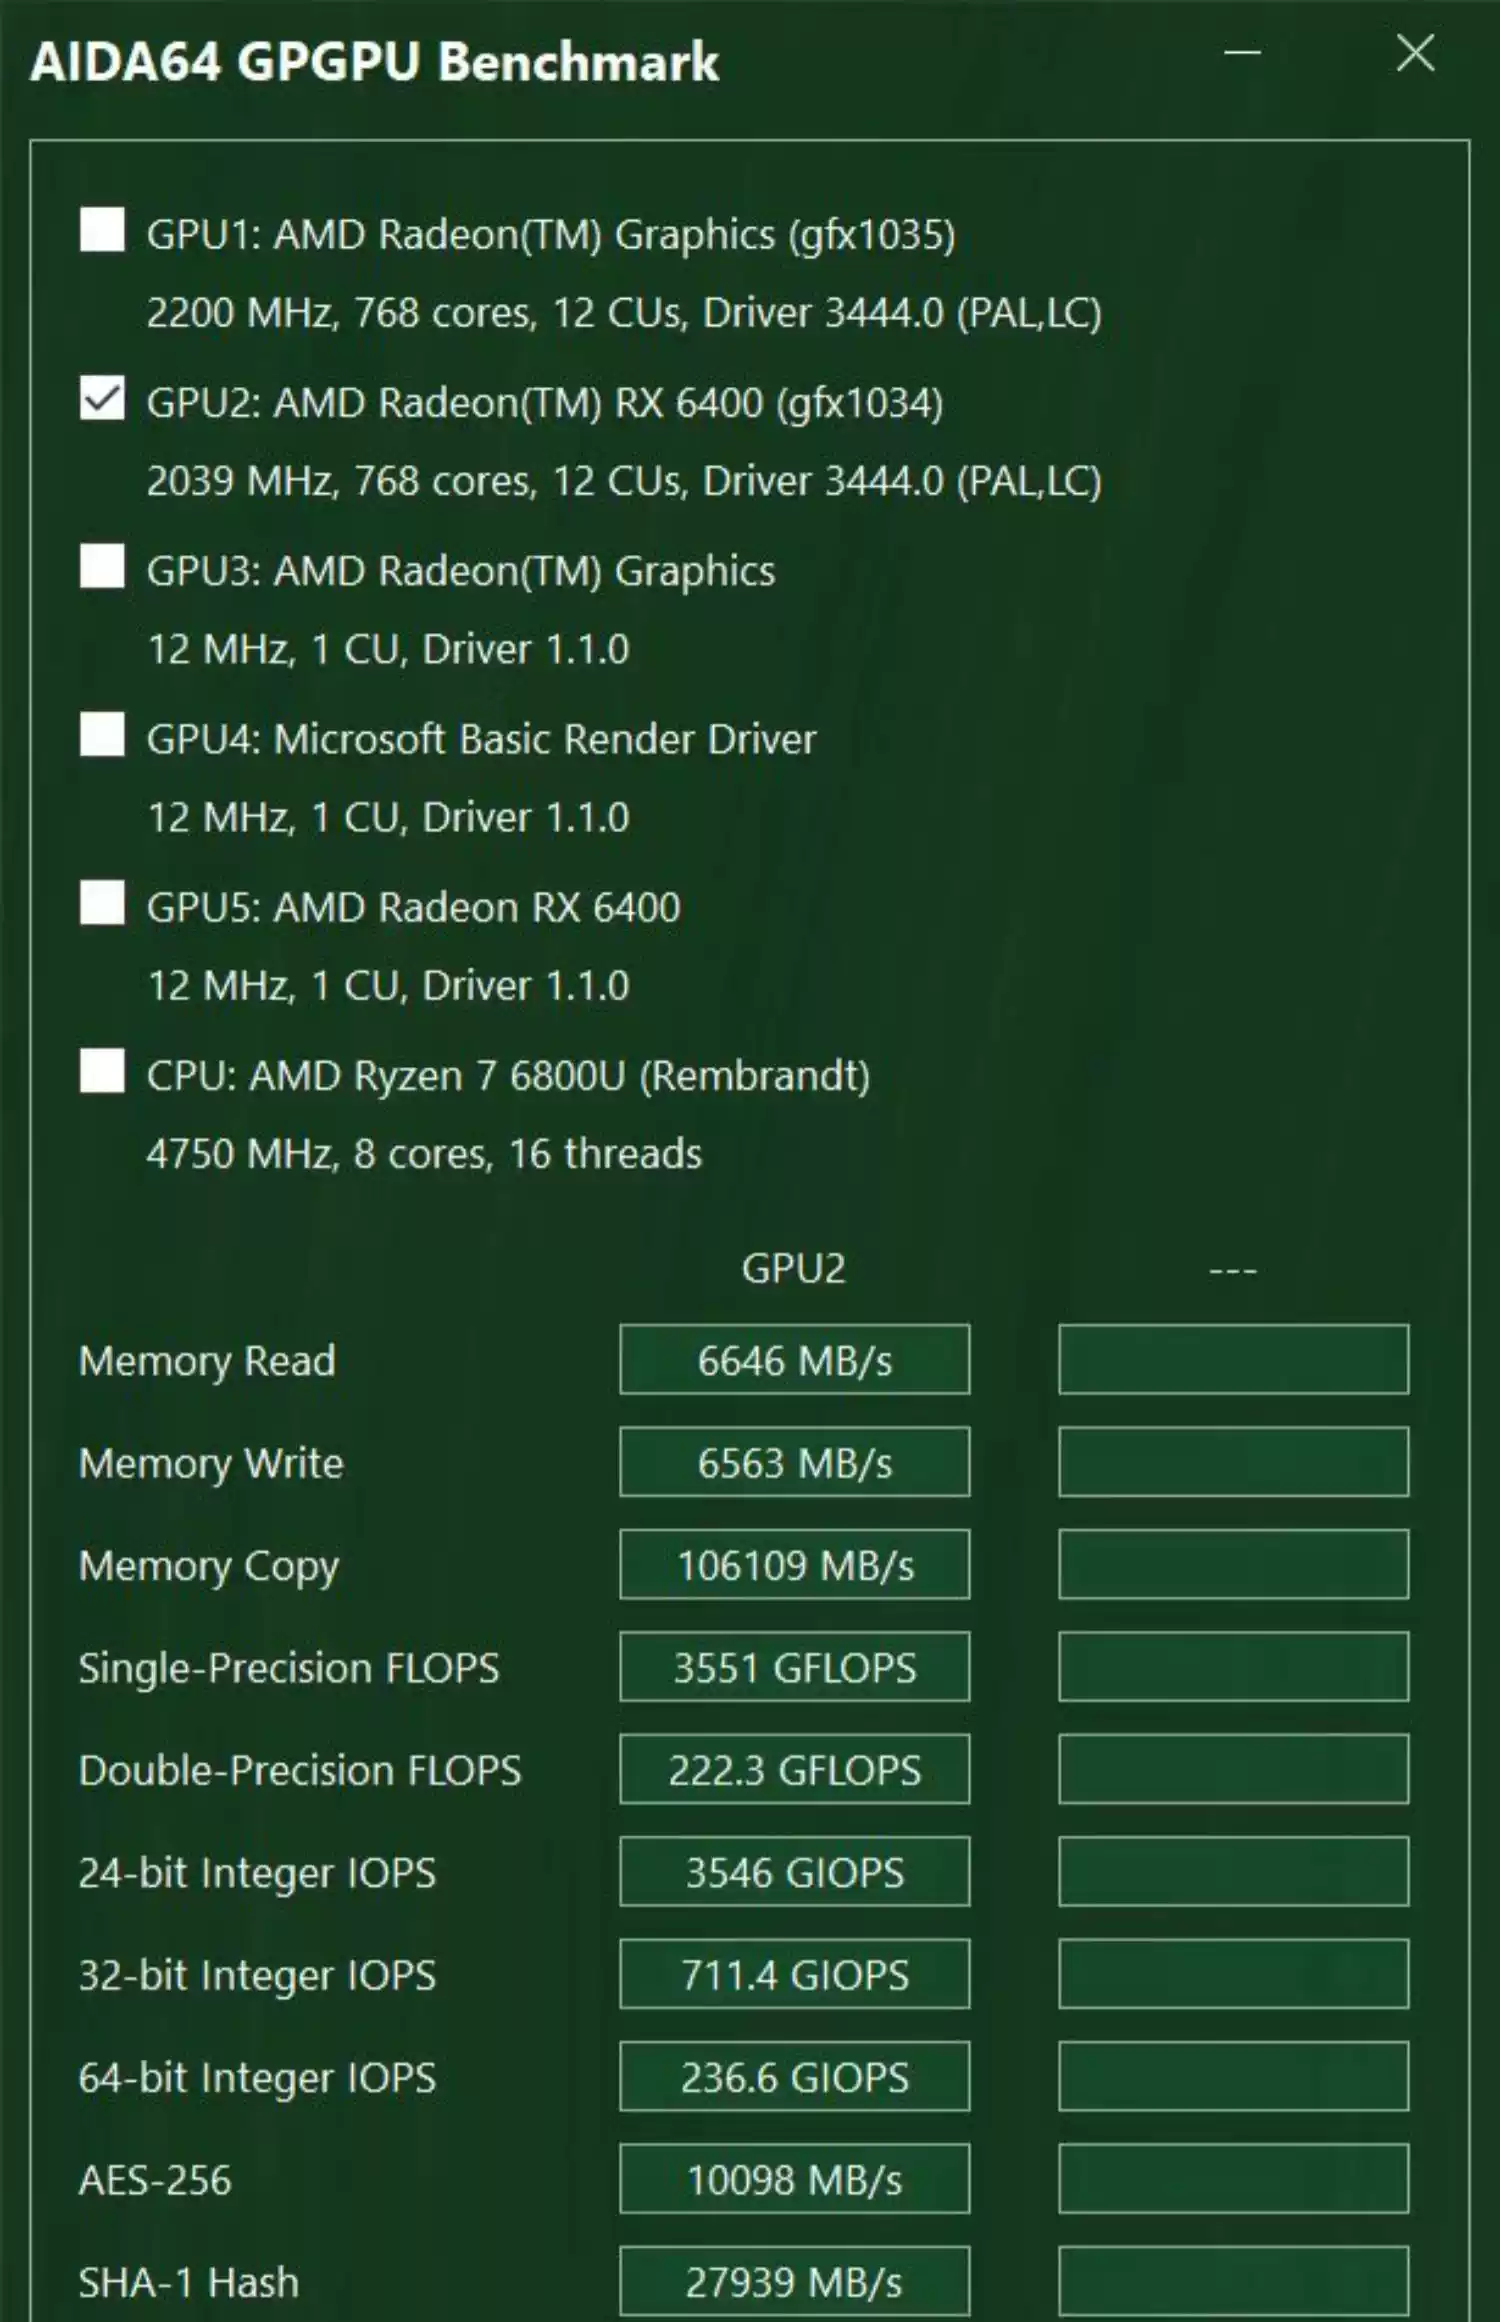
Task: Select the Single-Precision FLOPS 3551 GFLOPS field
Action: (794, 1667)
